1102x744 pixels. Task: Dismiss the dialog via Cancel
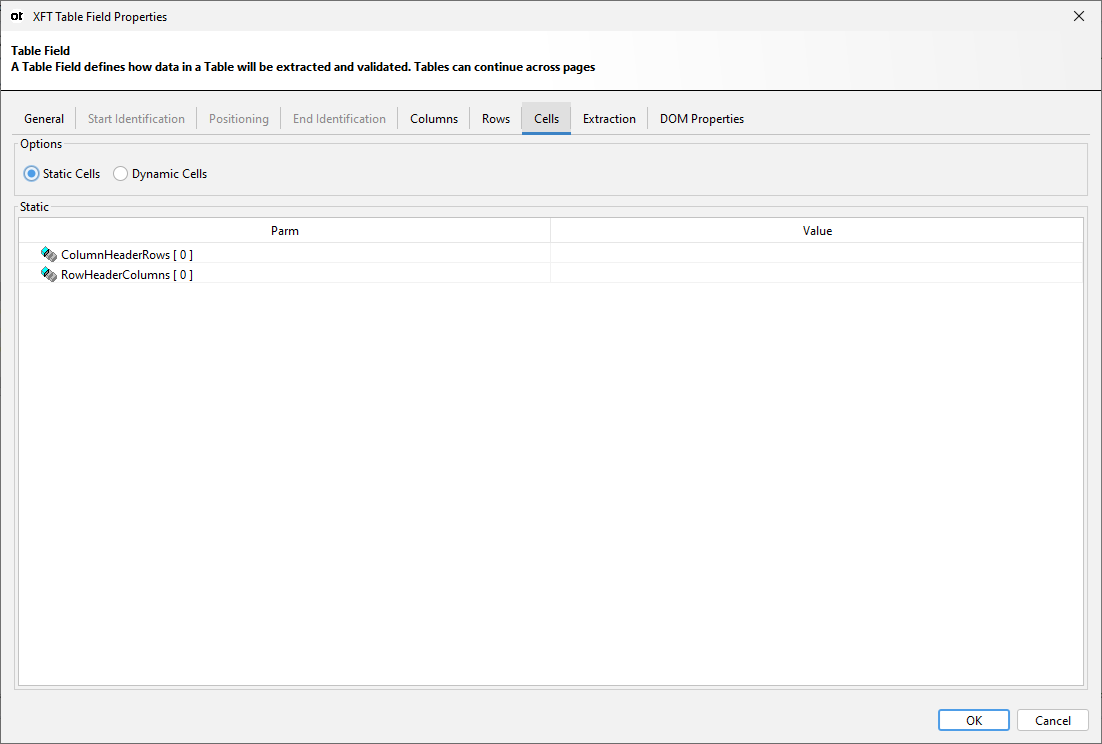(x=1052, y=720)
